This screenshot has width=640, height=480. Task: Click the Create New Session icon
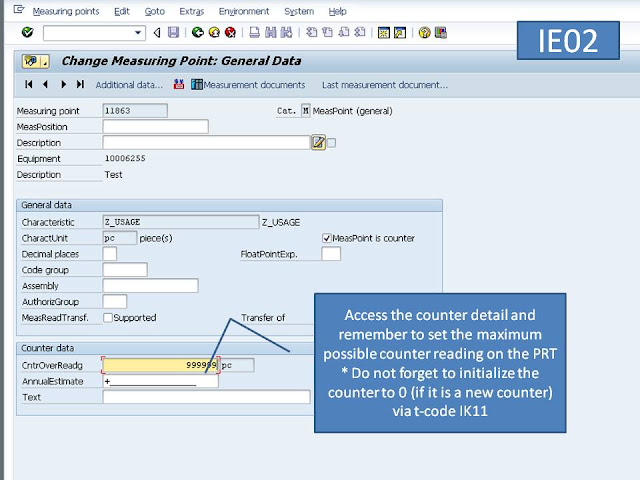click(384, 32)
